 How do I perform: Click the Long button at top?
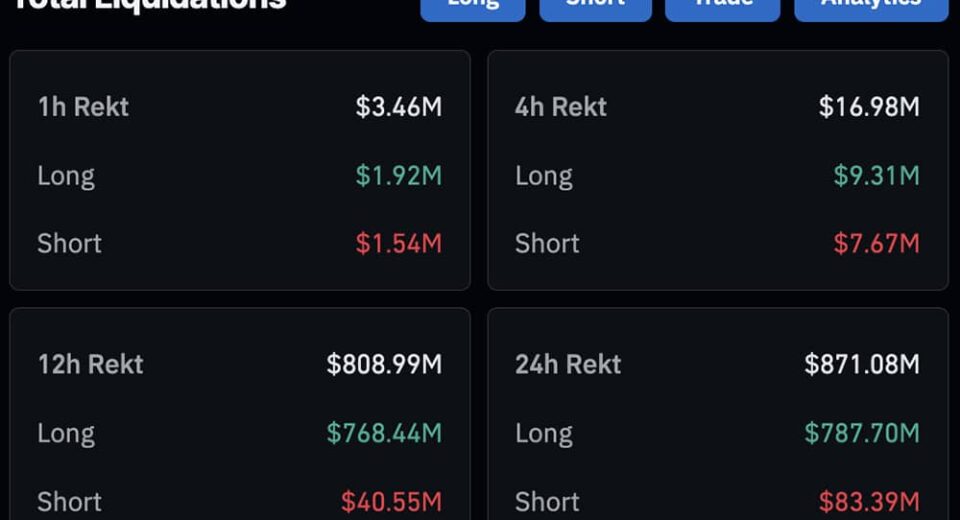[x=472, y=6]
